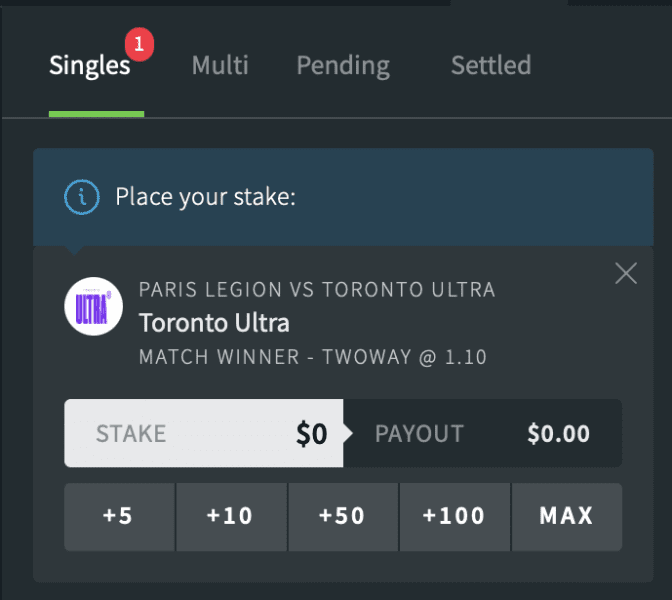Image resolution: width=672 pixels, height=600 pixels.
Task: Go to the Settled tab
Action: click(x=491, y=66)
